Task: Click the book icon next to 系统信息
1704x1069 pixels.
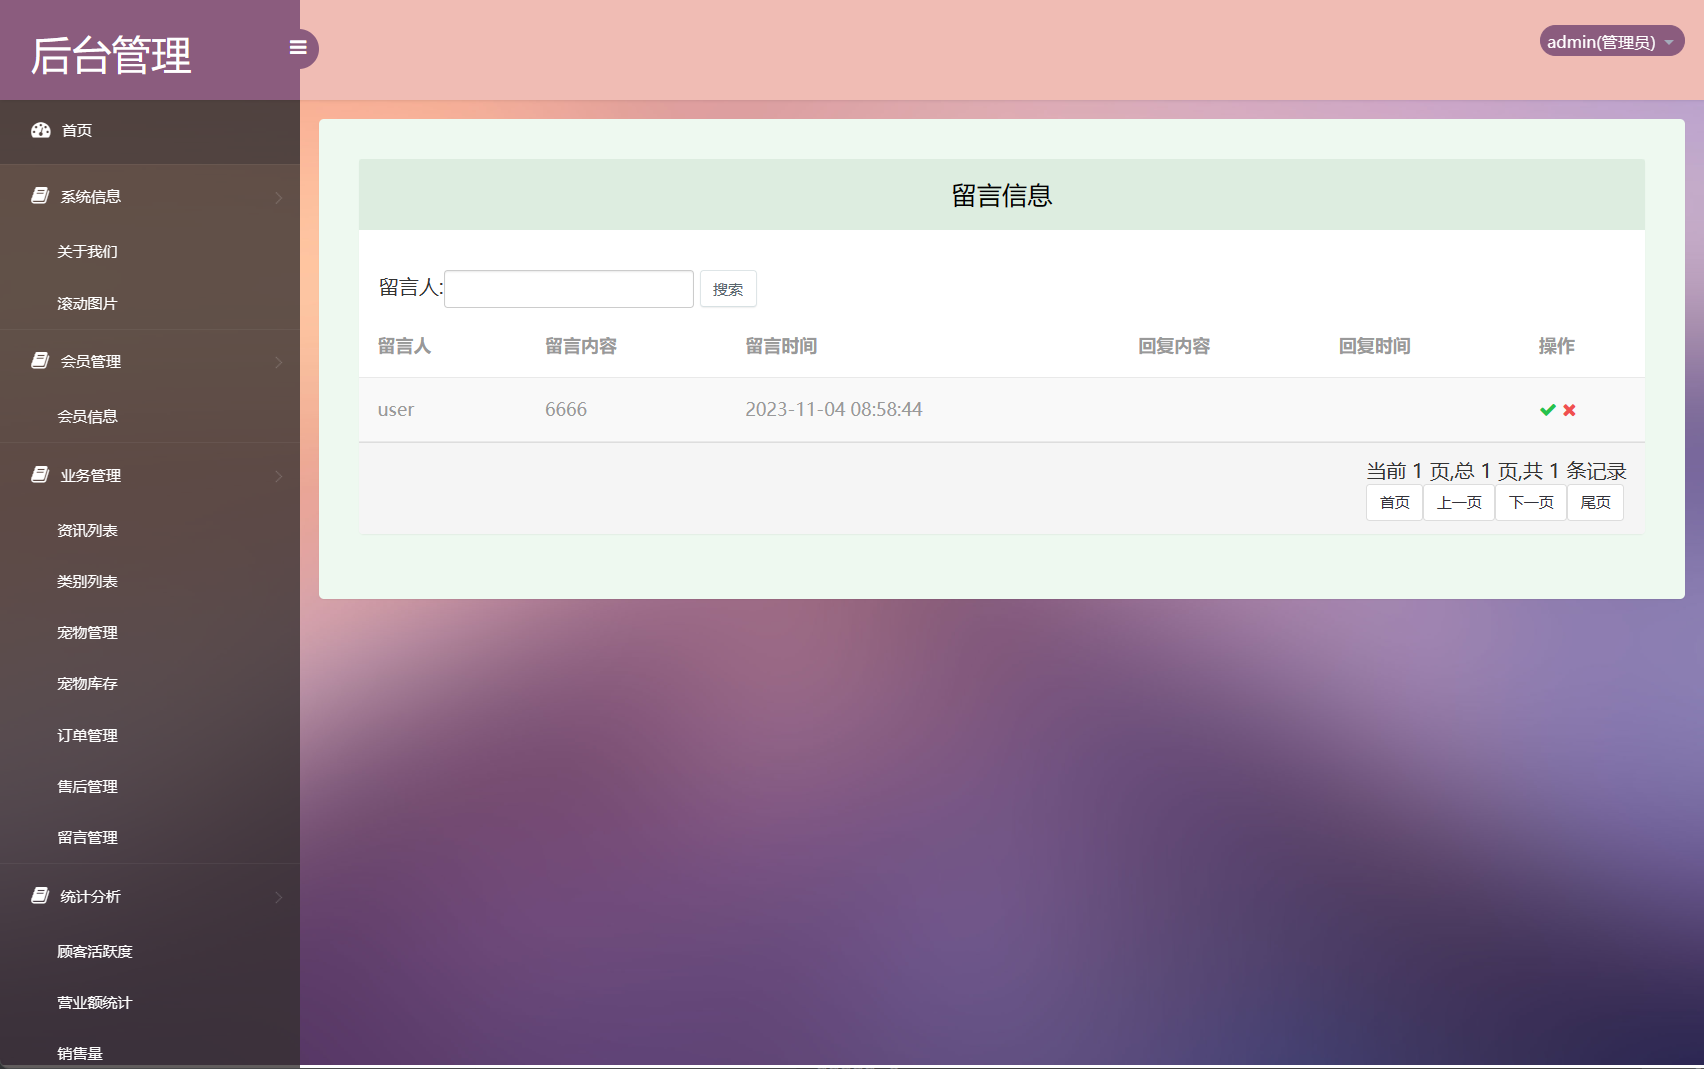Action: [x=38, y=196]
